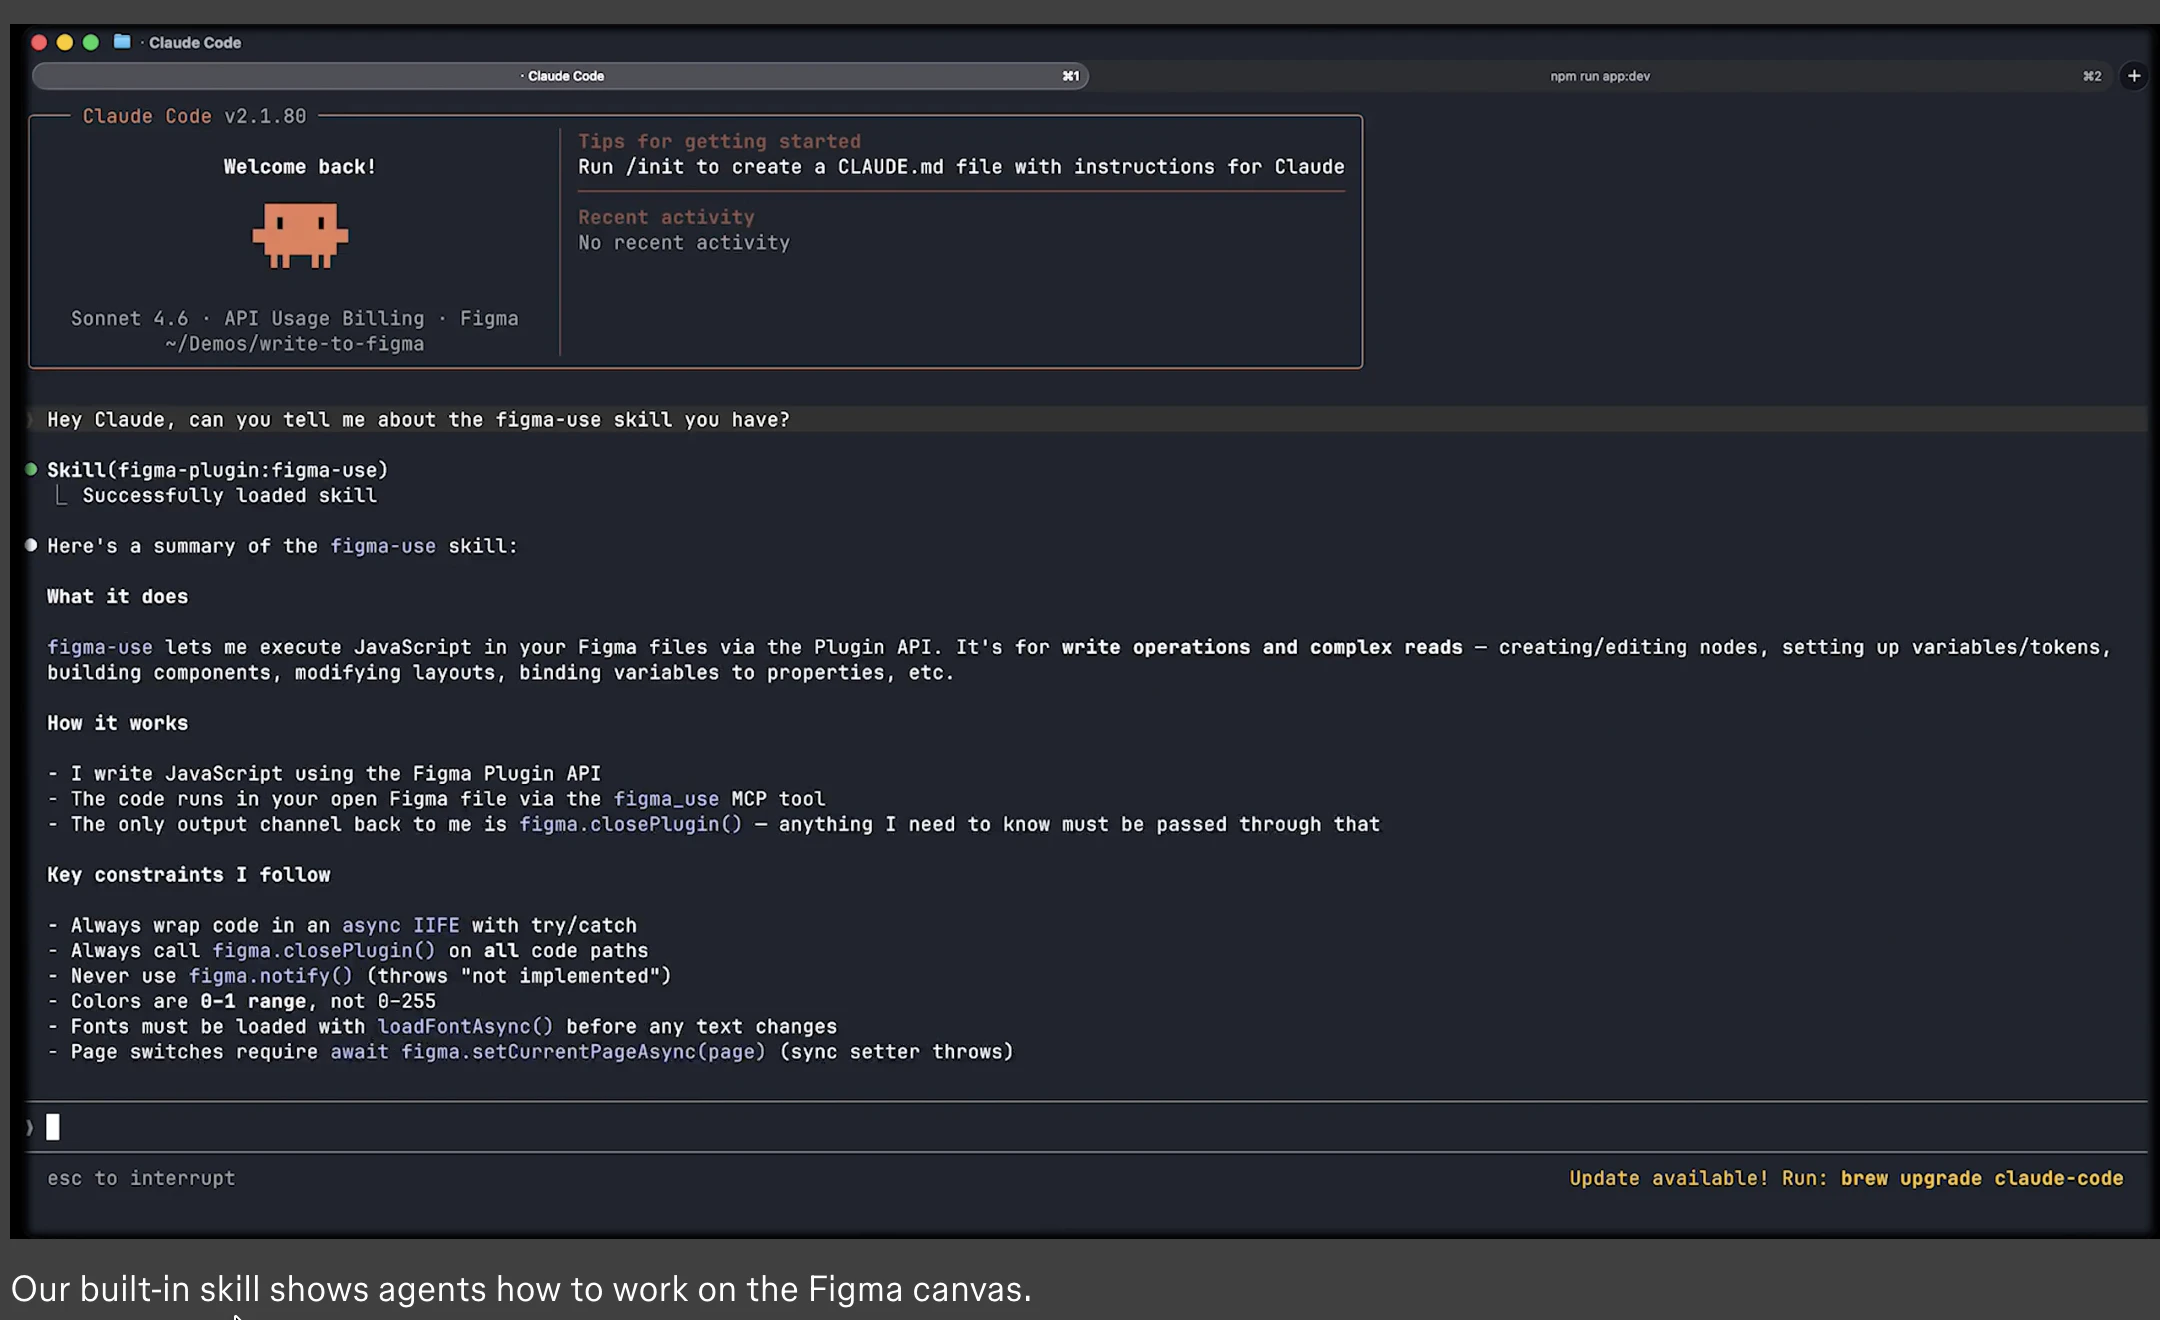
Task: Click the No recent activity text
Action: [x=684, y=242]
